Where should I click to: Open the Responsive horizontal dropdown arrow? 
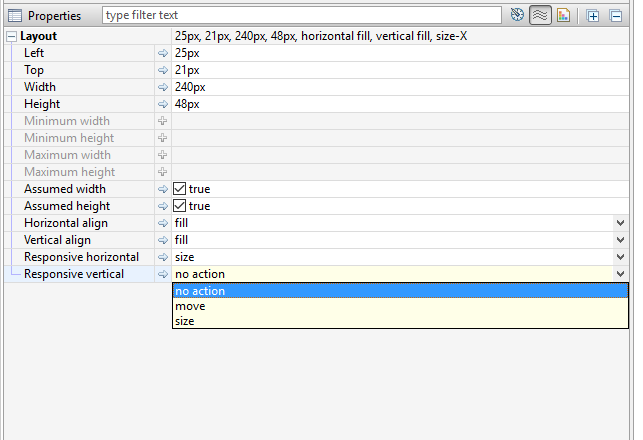click(x=620, y=257)
